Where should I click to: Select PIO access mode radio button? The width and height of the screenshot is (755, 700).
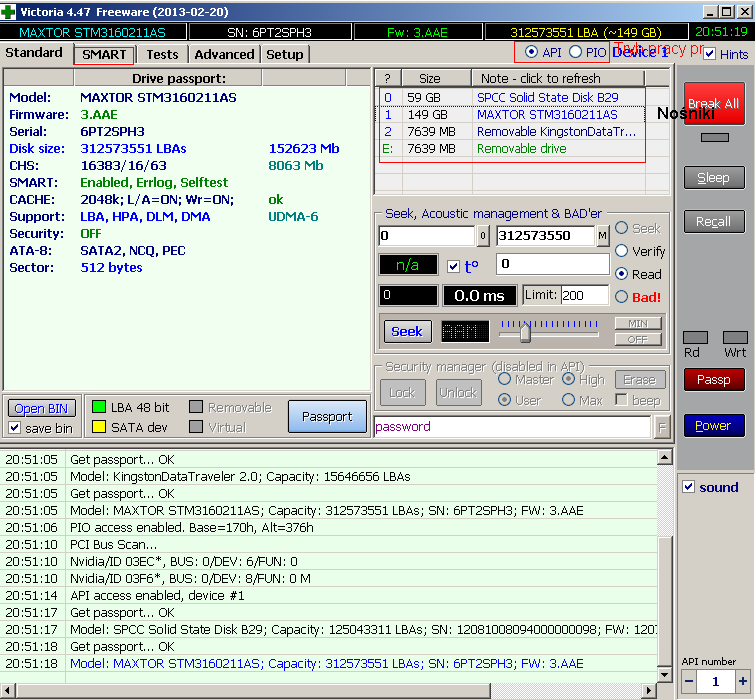click(575, 52)
